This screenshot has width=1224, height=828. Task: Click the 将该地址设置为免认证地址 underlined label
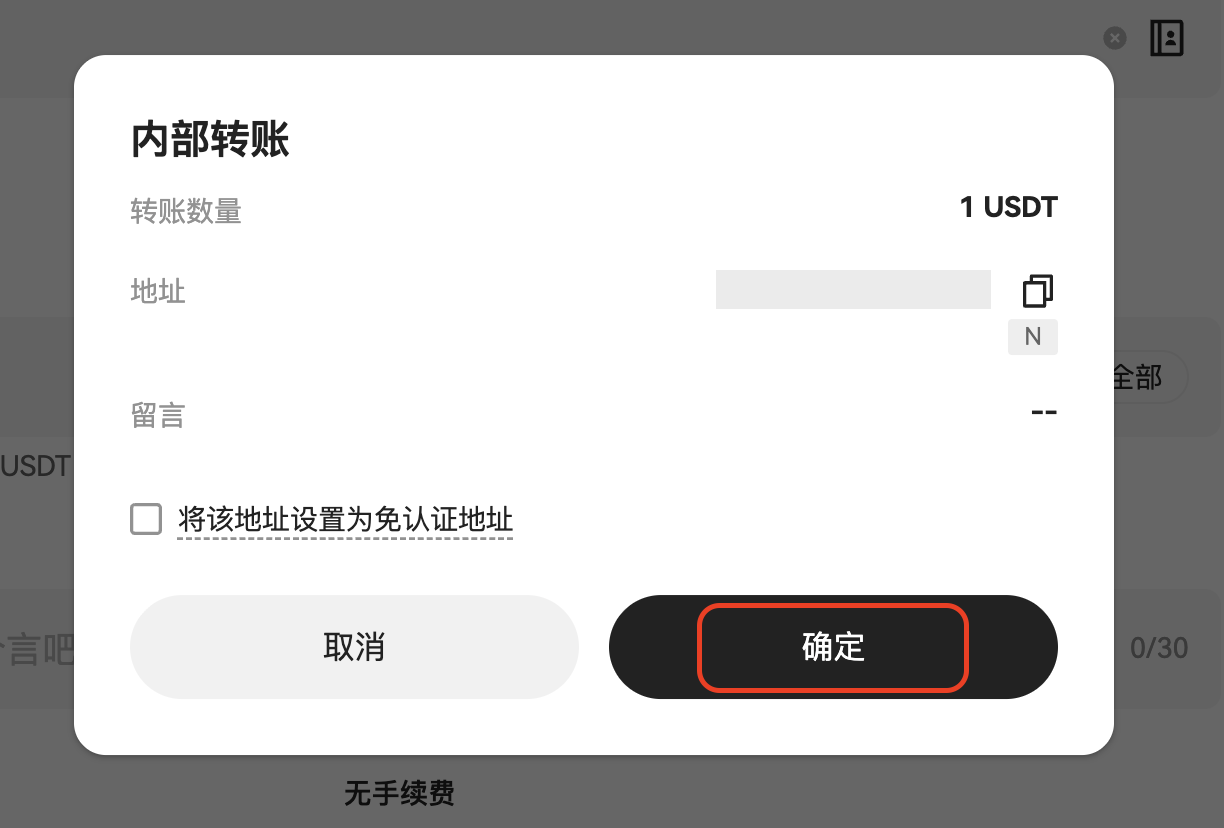click(345, 520)
